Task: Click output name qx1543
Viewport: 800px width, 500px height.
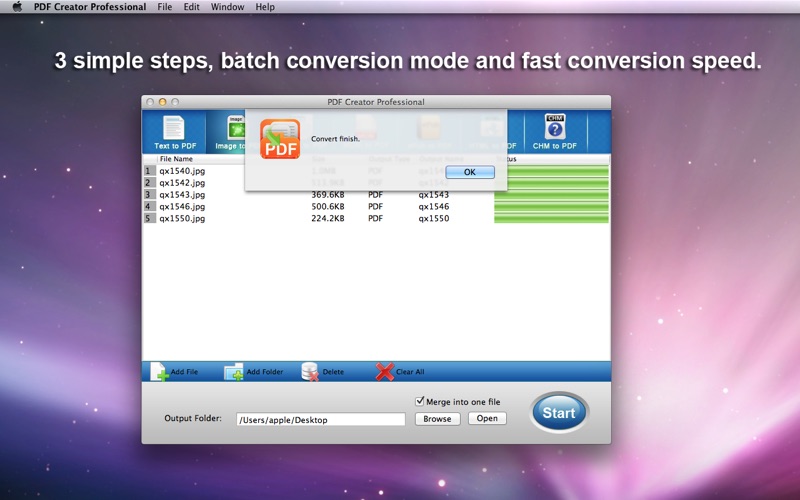Action: pyautogui.click(x=434, y=194)
